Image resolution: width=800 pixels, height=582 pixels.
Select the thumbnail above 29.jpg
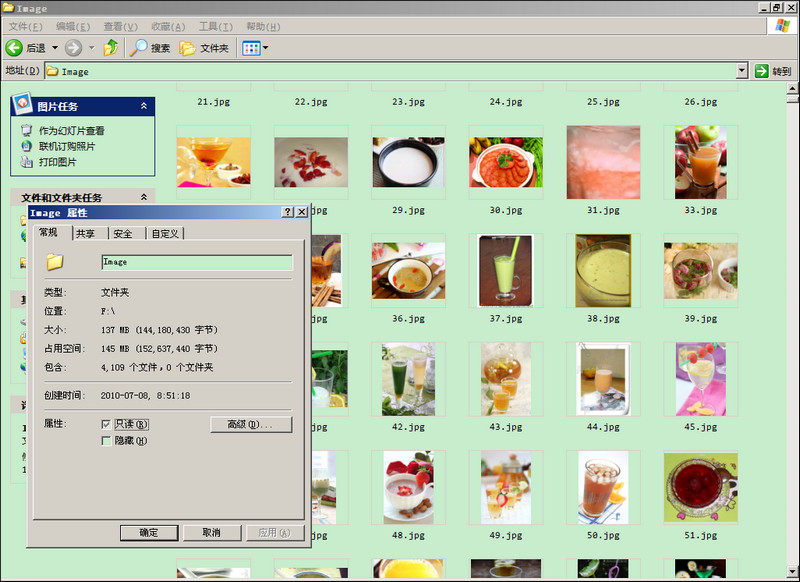click(408, 162)
